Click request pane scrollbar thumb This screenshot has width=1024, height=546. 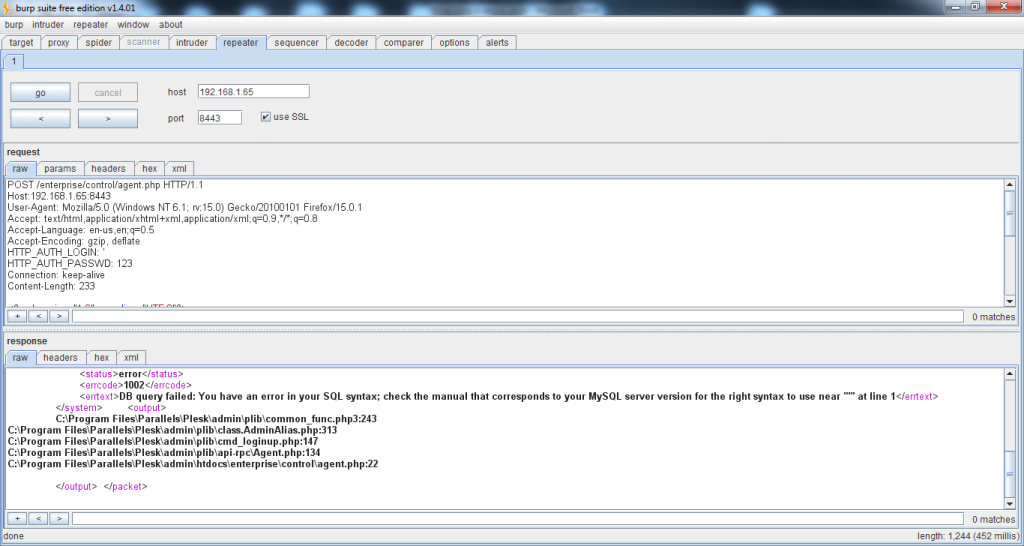[x=1010, y=212]
